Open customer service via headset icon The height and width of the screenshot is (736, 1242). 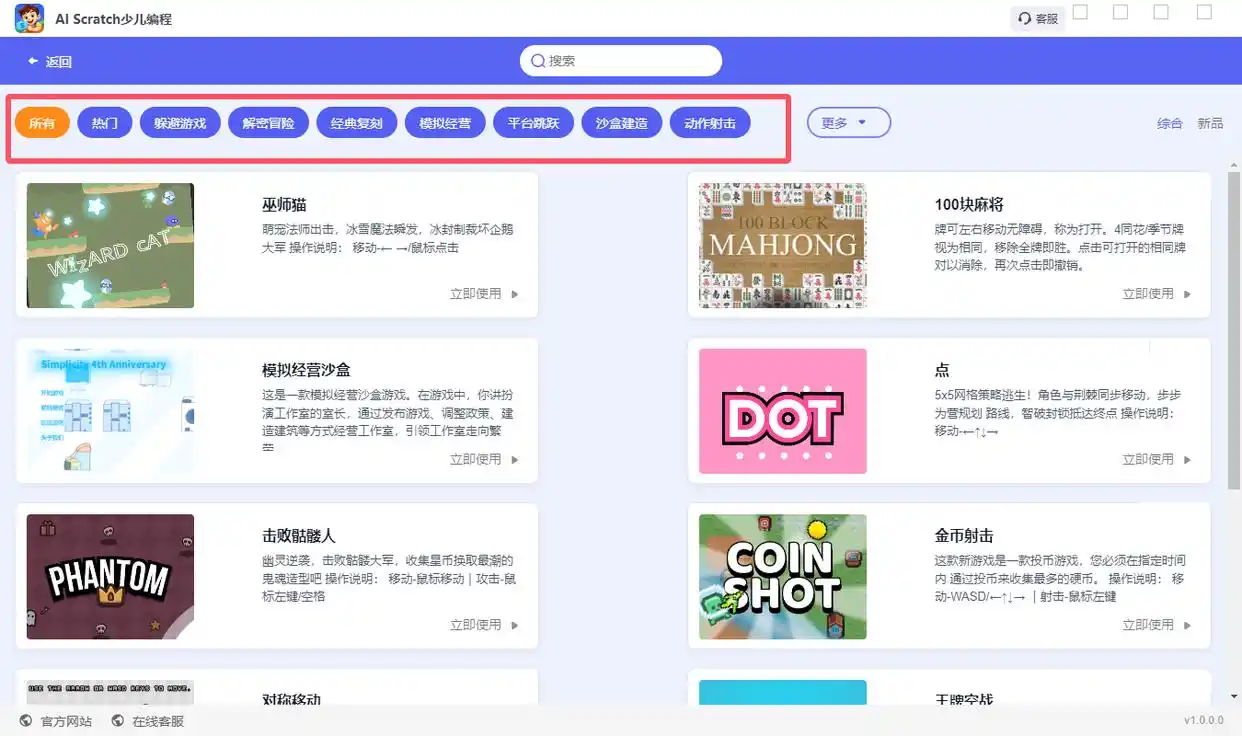[x=1024, y=19]
